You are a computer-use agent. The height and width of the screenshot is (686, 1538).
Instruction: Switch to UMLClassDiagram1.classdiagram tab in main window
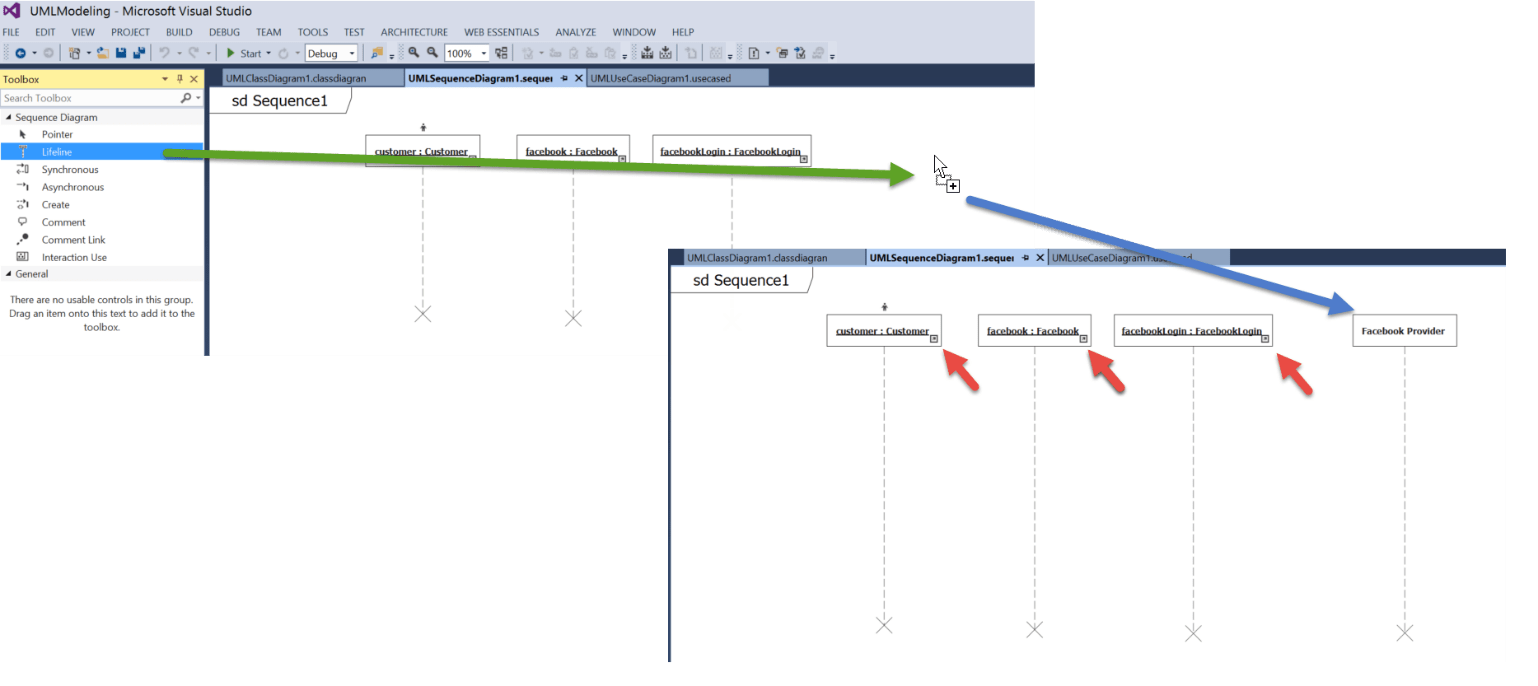313,78
